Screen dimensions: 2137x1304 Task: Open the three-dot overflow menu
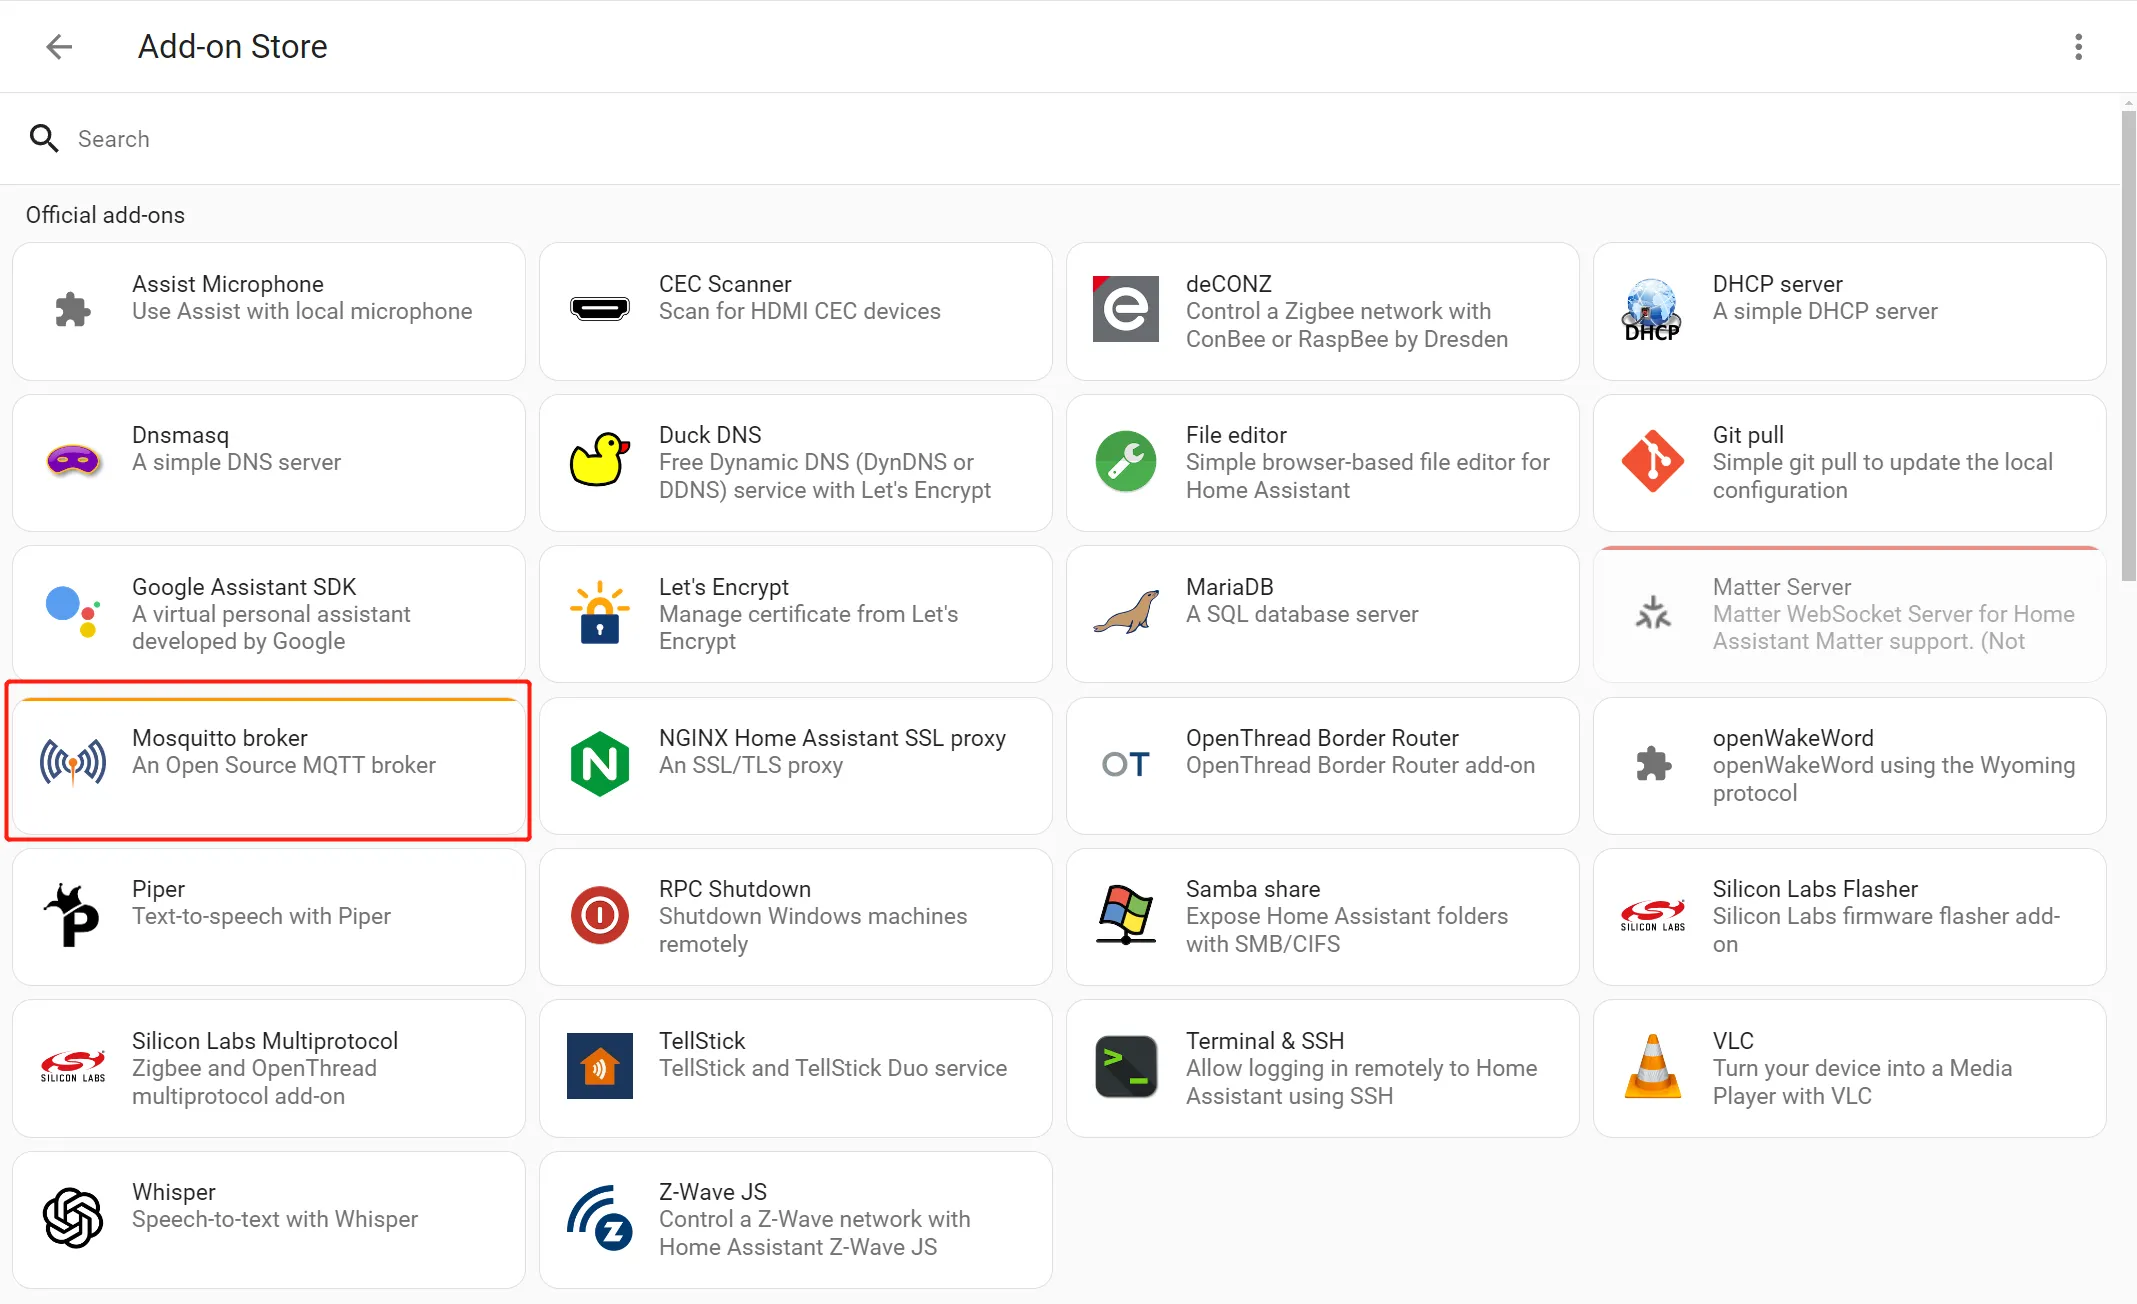(x=2078, y=47)
